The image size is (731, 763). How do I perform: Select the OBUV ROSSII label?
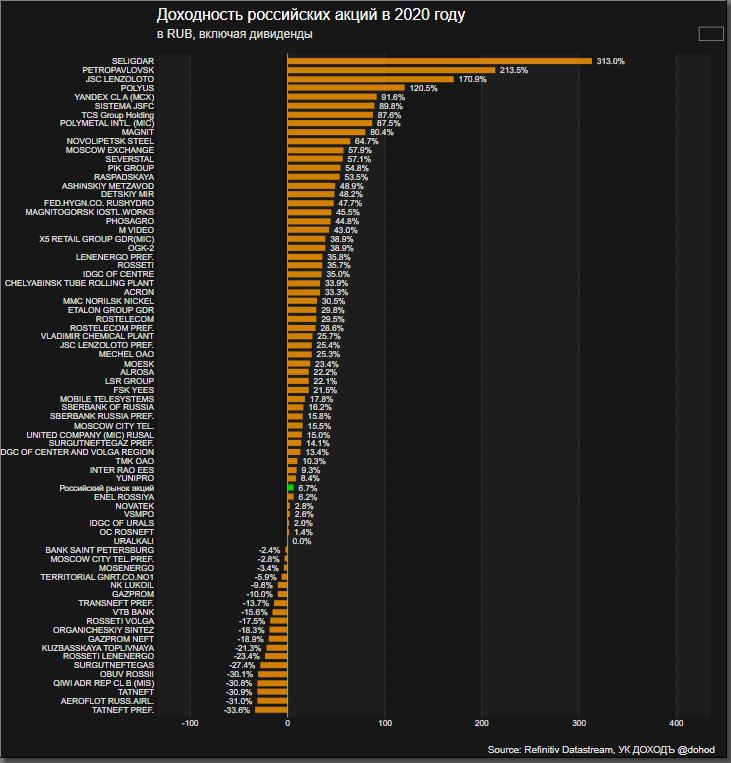(x=127, y=674)
